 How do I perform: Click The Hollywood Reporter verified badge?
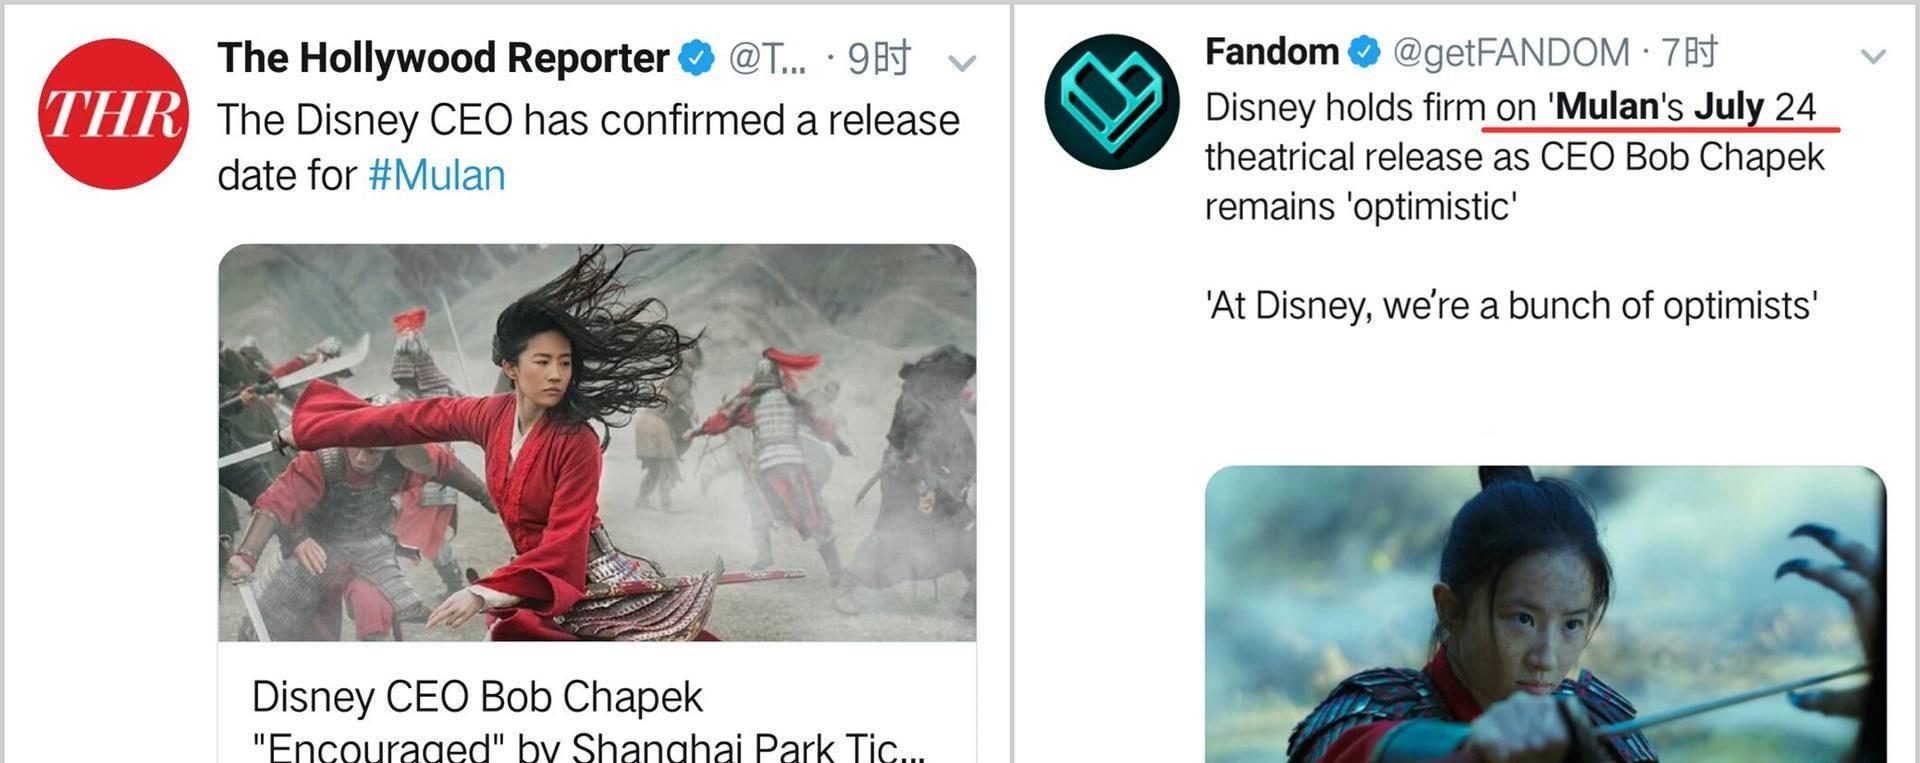pyautogui.click(x=697, y=58)
